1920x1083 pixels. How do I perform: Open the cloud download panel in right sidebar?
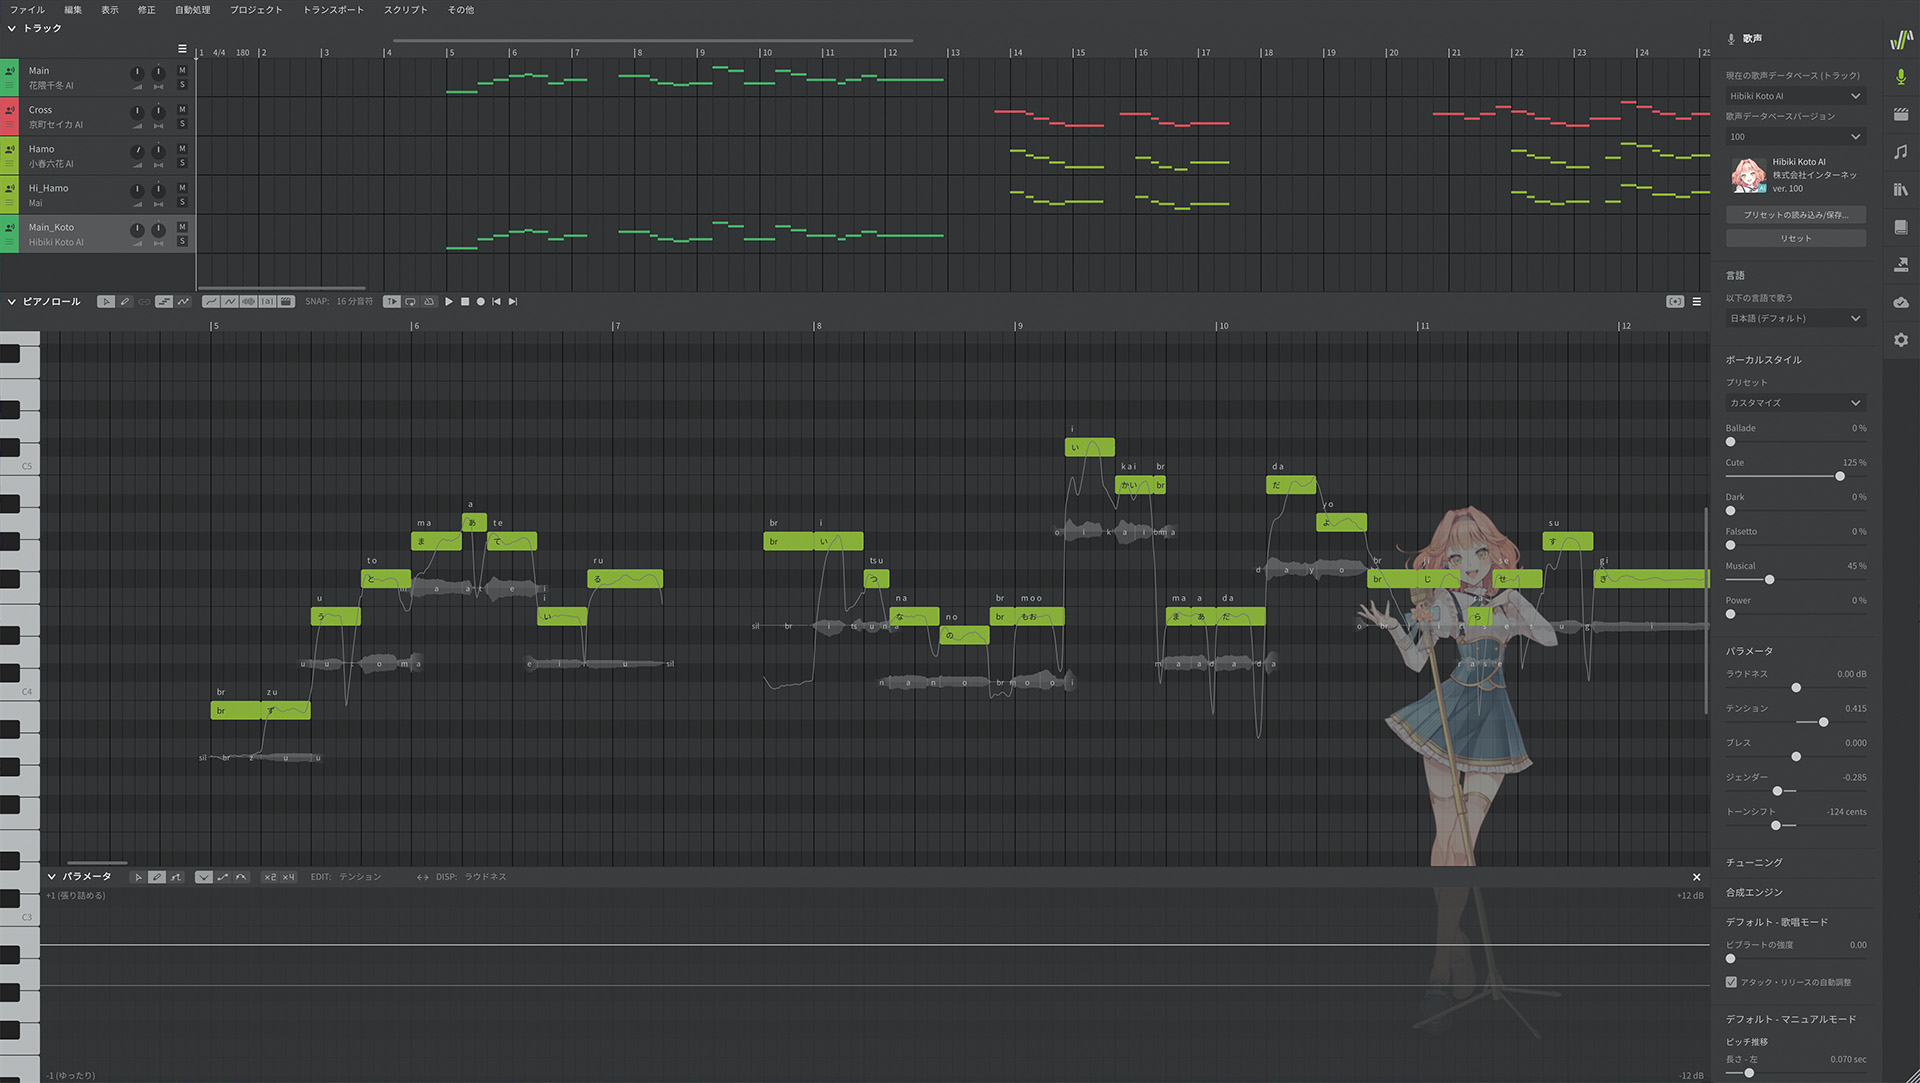[x=1901, y=302]
